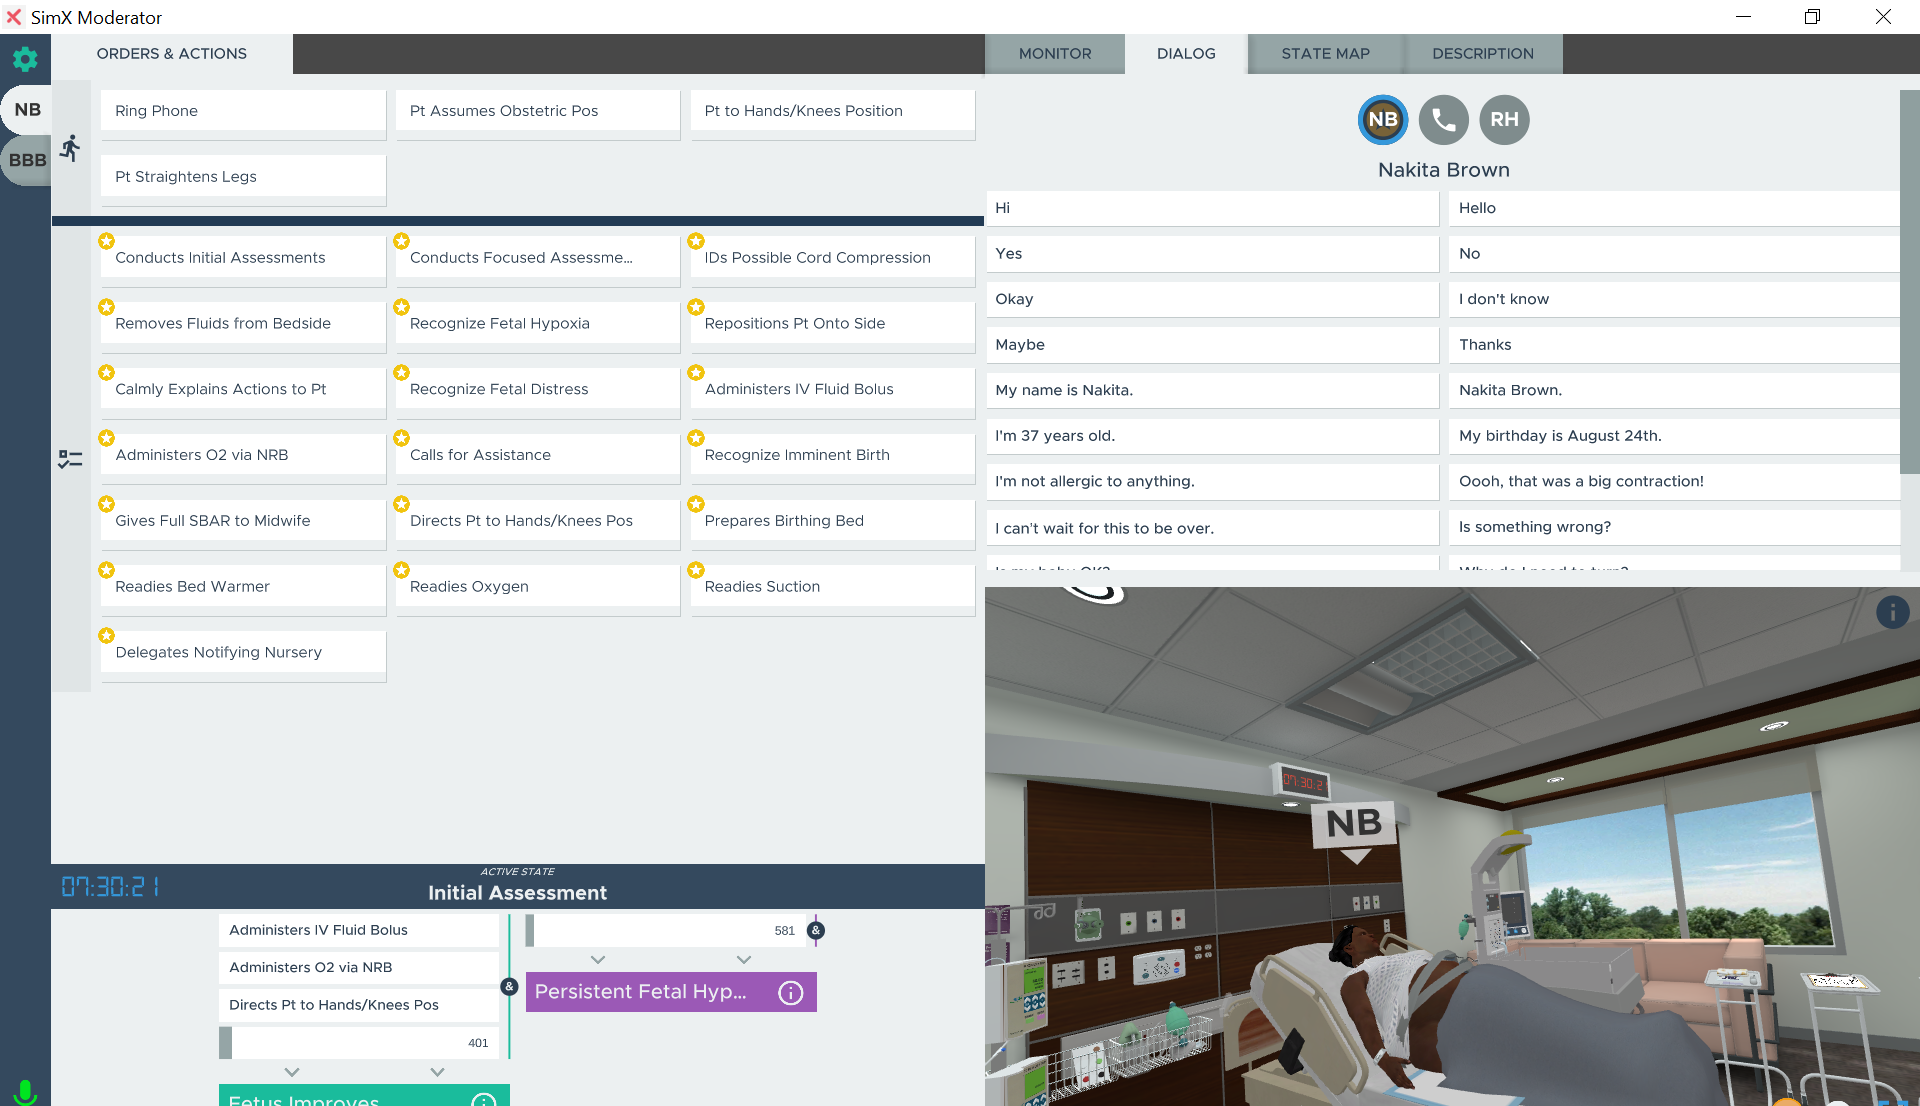Viewport: 1920px width, 1106px height.
Task: Open info icon on Persistent Fetal Hypoxia
Action: pyautogui.click(x=790, y=992)
